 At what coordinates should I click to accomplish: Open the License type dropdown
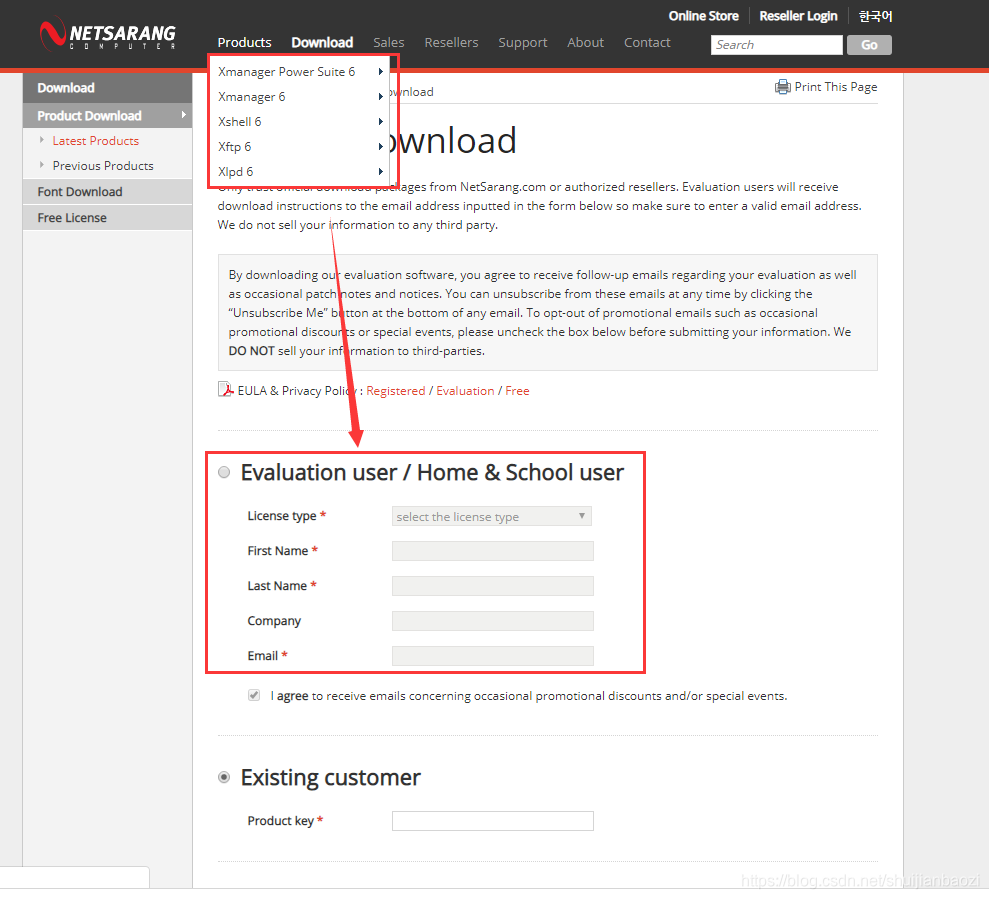pyautogui.click(x=491, y=517)
